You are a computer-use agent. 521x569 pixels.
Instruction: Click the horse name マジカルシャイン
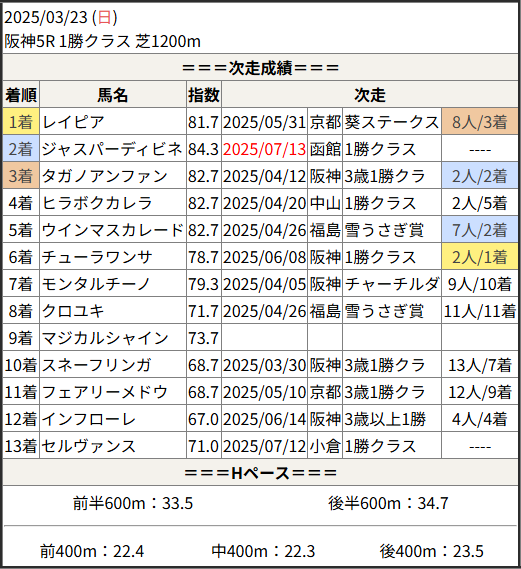tap(105, 338)
